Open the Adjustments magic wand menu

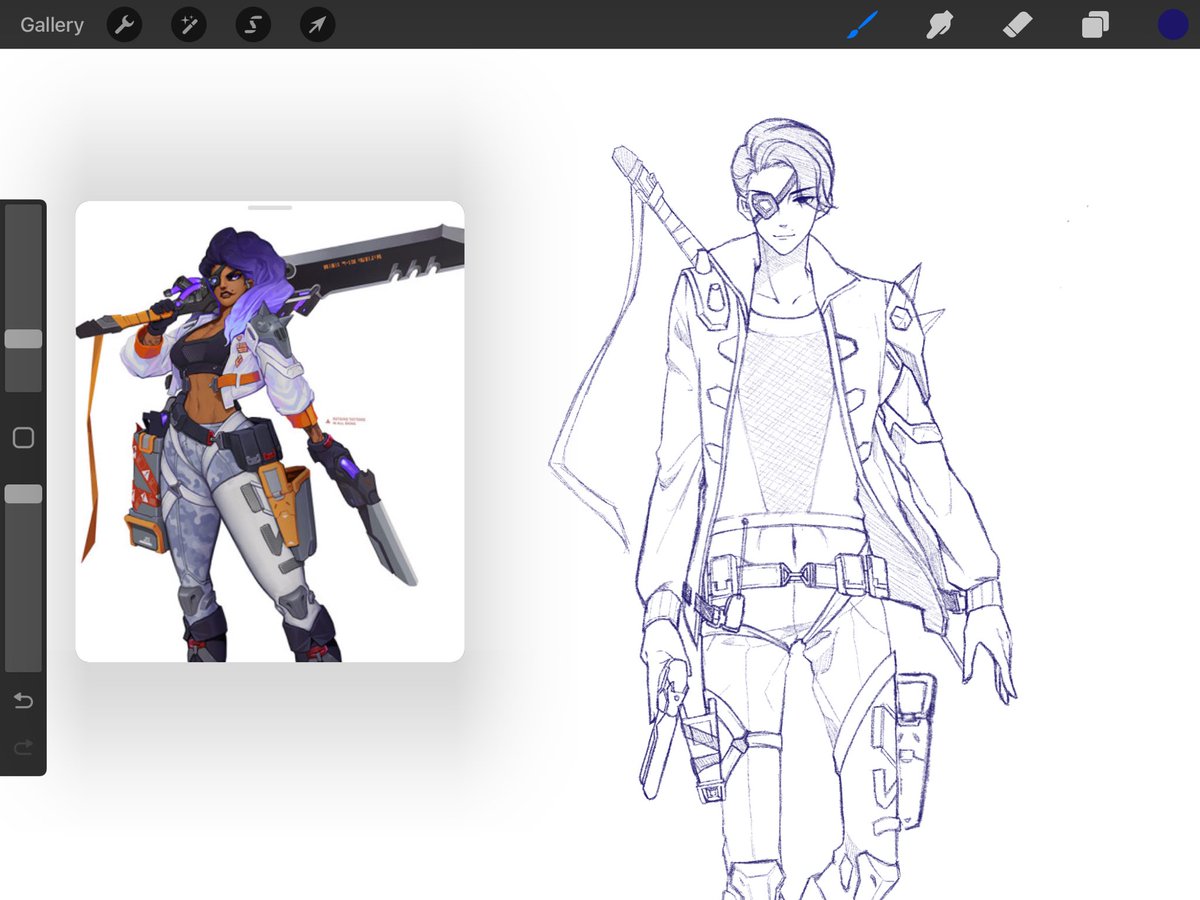pyautogui.click(x=189, y=25)
